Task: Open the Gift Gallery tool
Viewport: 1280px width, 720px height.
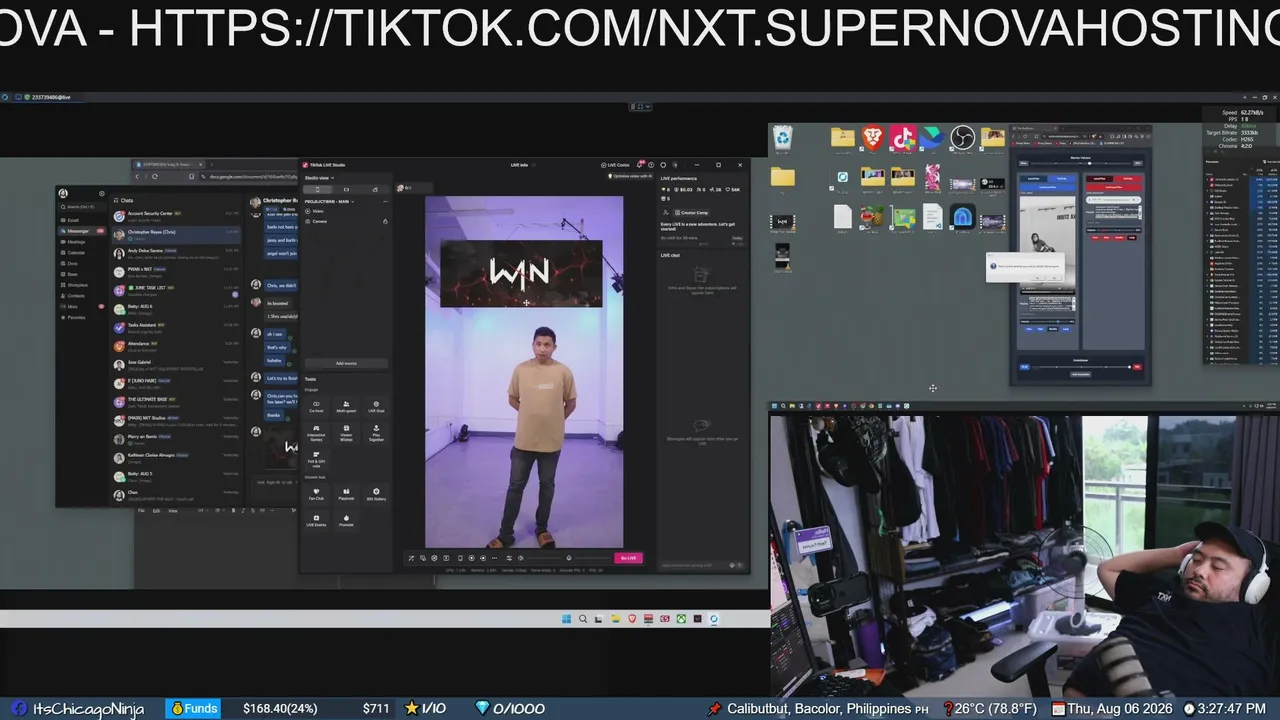Action: pos(376,494)
